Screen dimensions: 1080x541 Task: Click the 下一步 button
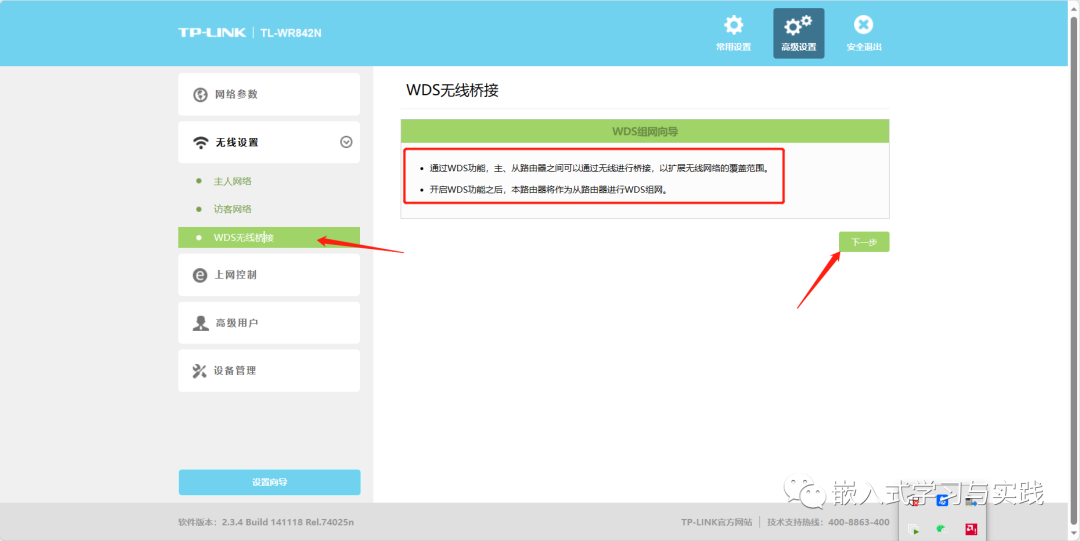pyautogui.click(x=864, y=242)
